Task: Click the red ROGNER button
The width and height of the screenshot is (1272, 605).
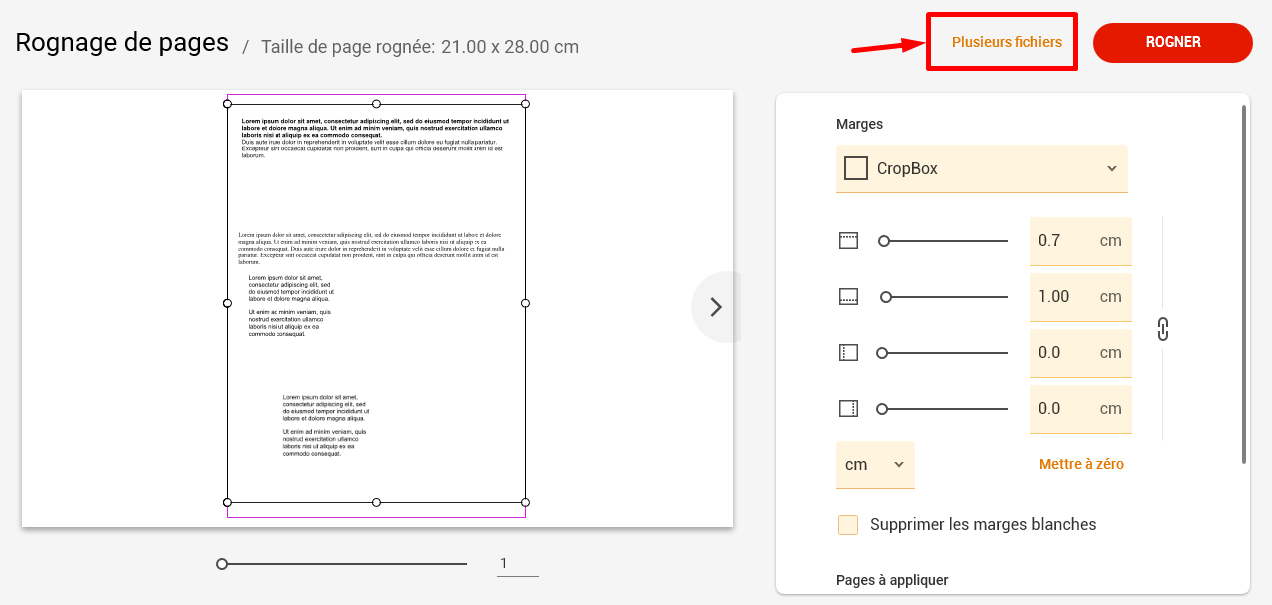Action: coord(1173,43)
